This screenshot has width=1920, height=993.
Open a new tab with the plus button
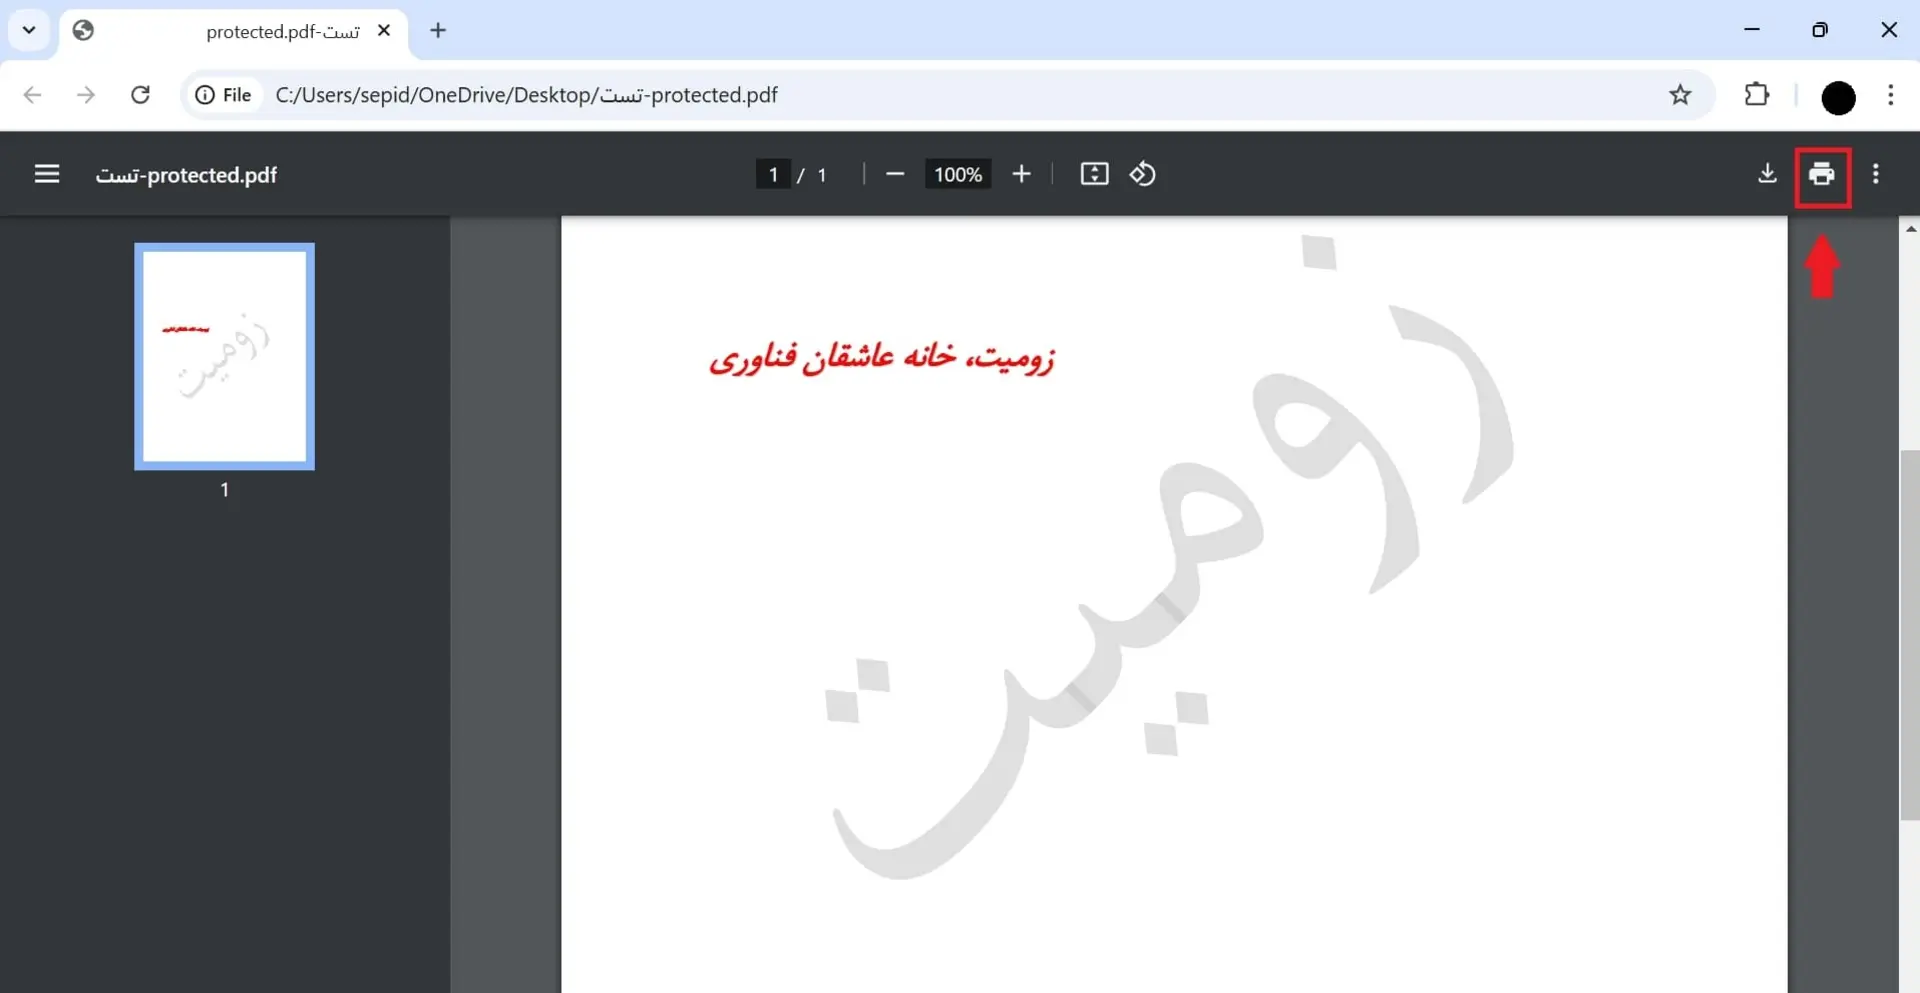pos(438,30)
